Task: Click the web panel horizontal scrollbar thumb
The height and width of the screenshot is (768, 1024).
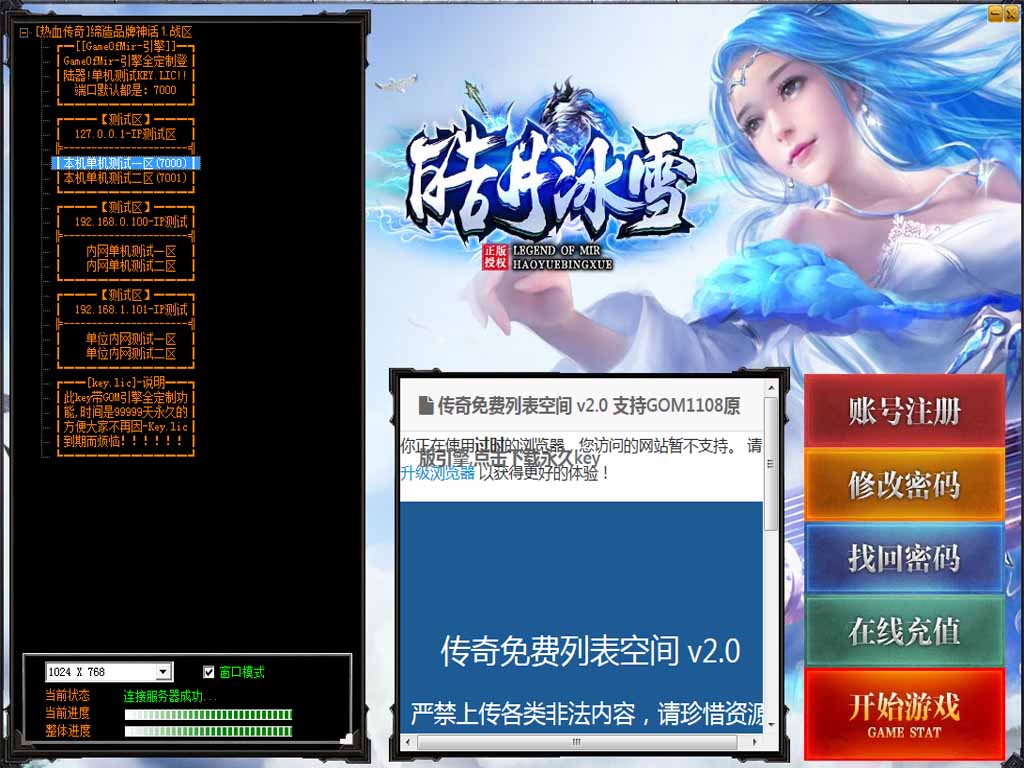Action: pos(577,743)
